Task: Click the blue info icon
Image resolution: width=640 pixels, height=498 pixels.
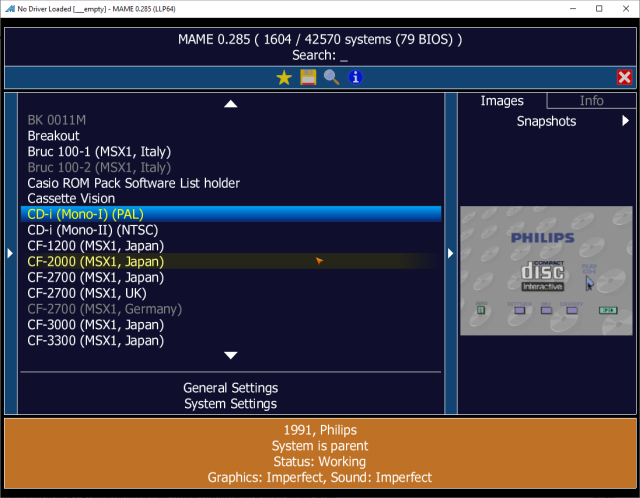Action: 355,77
